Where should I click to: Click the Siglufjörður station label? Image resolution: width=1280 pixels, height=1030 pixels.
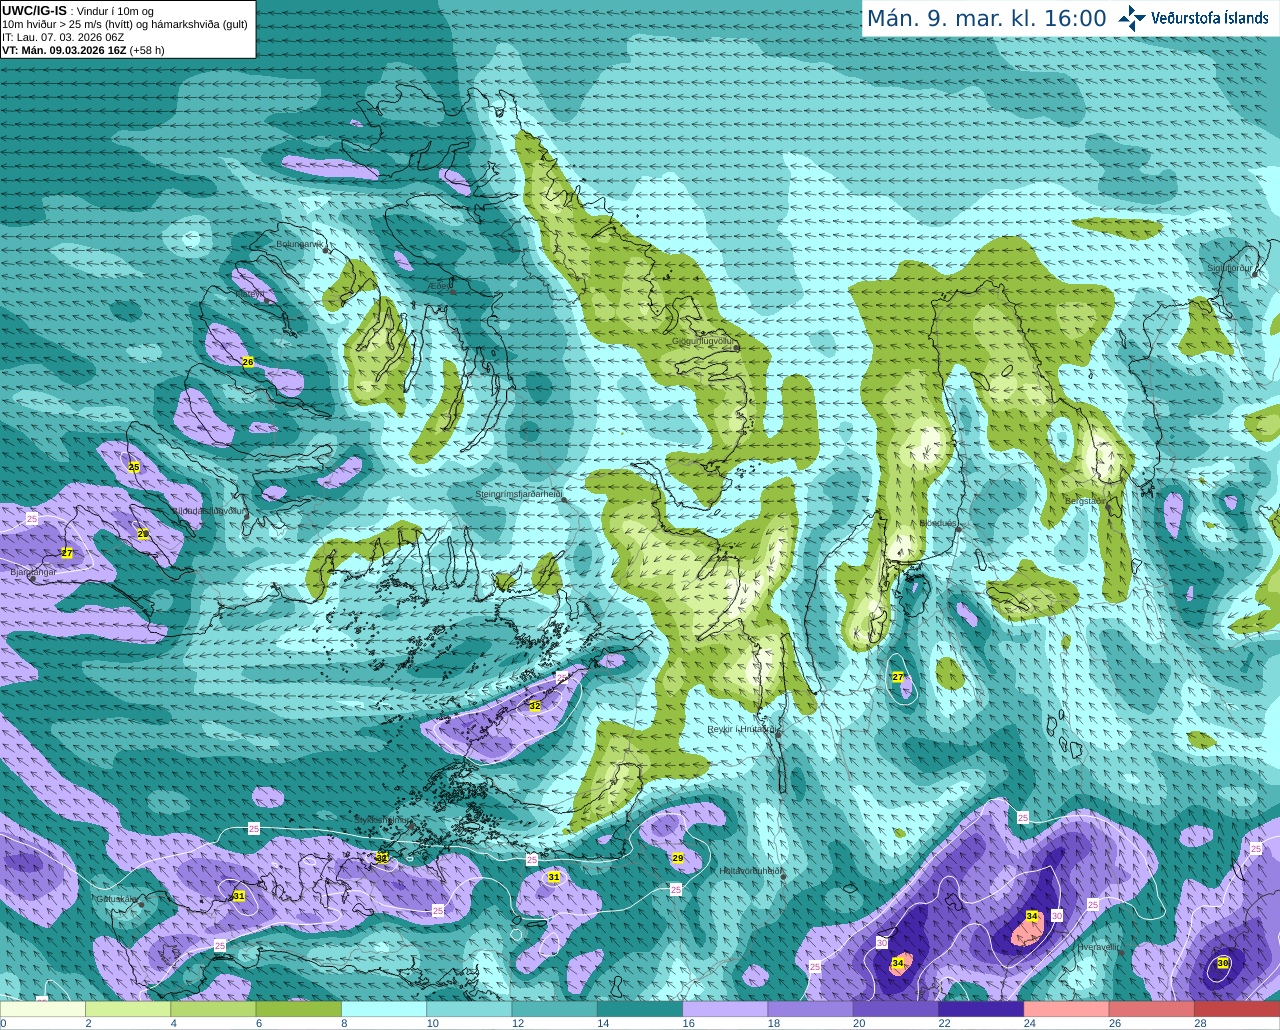(1230, 268)
